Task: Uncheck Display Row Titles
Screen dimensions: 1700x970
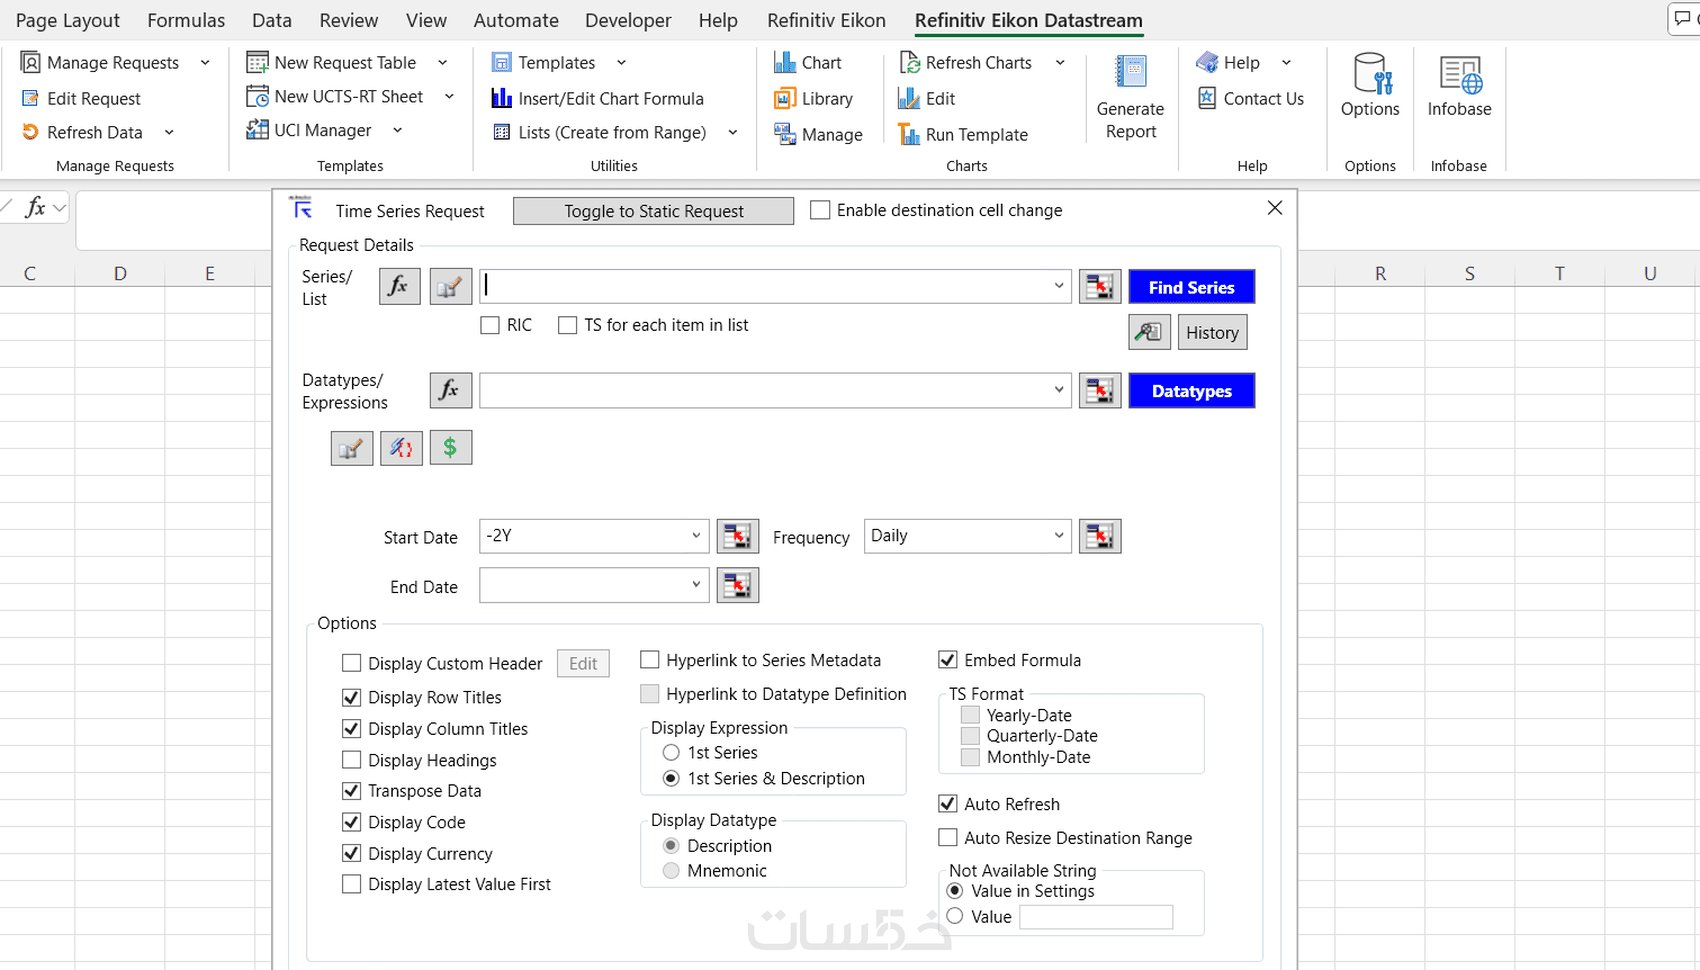Action: pos(351,697)
